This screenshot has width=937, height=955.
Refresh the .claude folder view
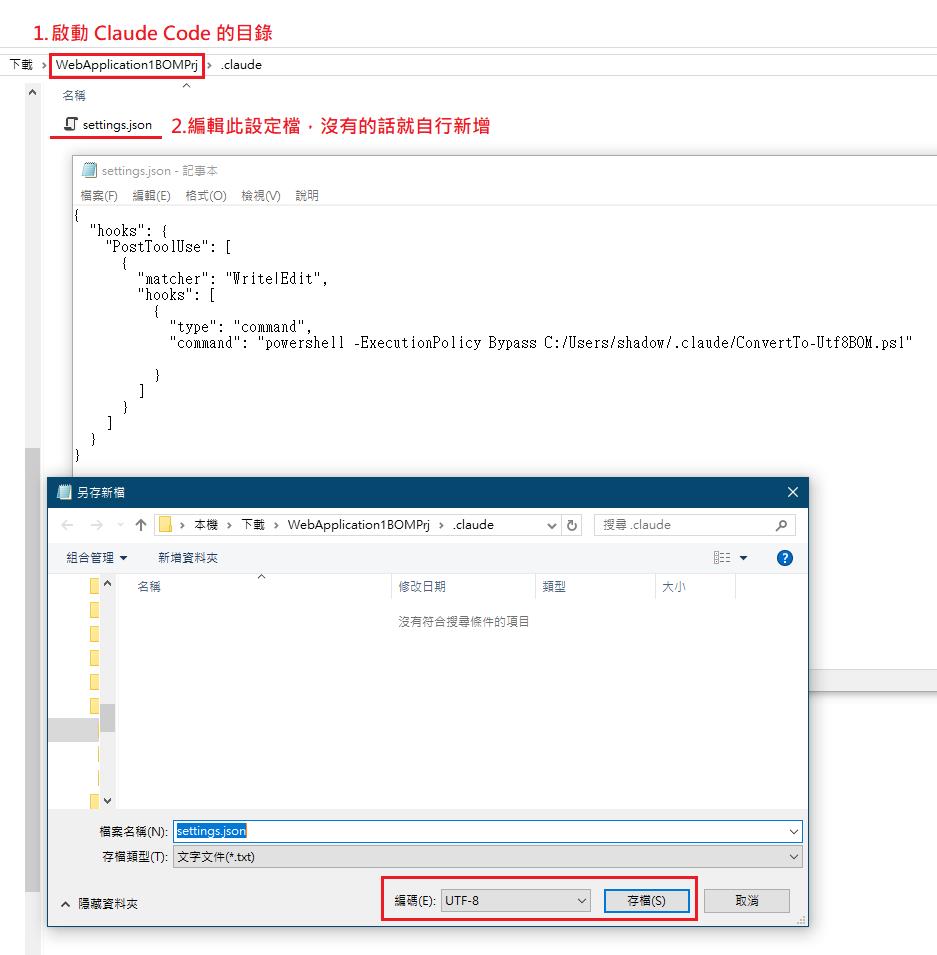click(x=572, y=525)
